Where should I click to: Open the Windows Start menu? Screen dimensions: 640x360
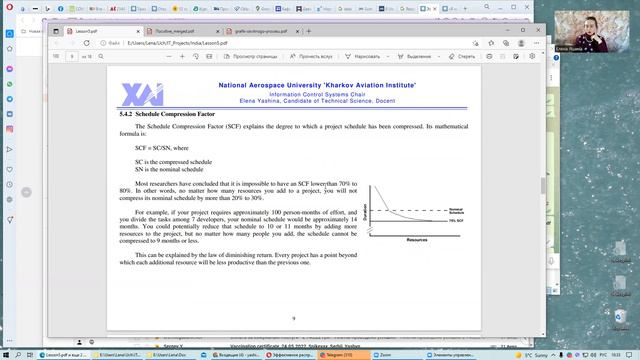pyautogui.click(x=6, y=355)
